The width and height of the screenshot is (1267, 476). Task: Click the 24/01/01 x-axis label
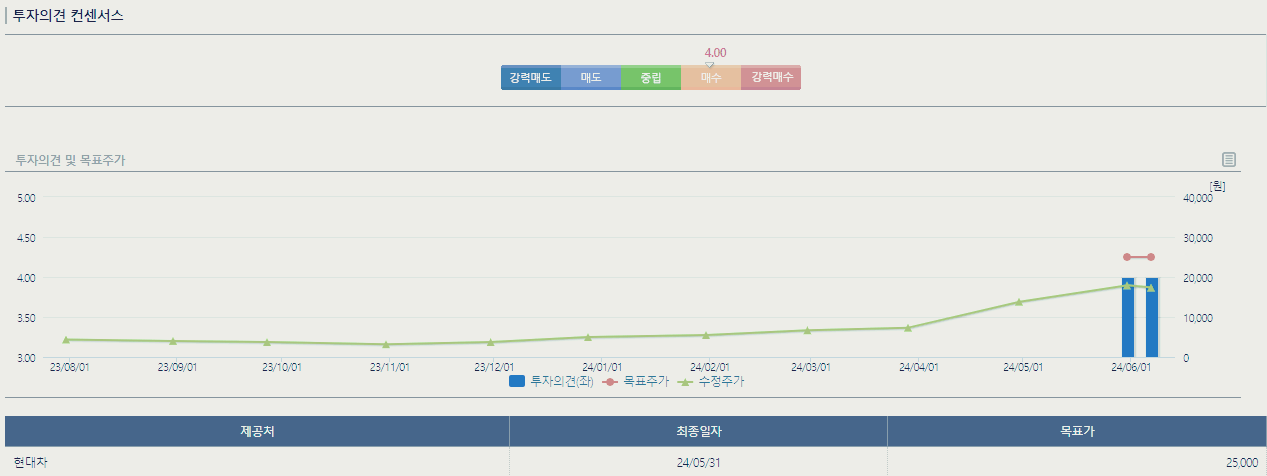pyautogui.click(x=602, y=367)
